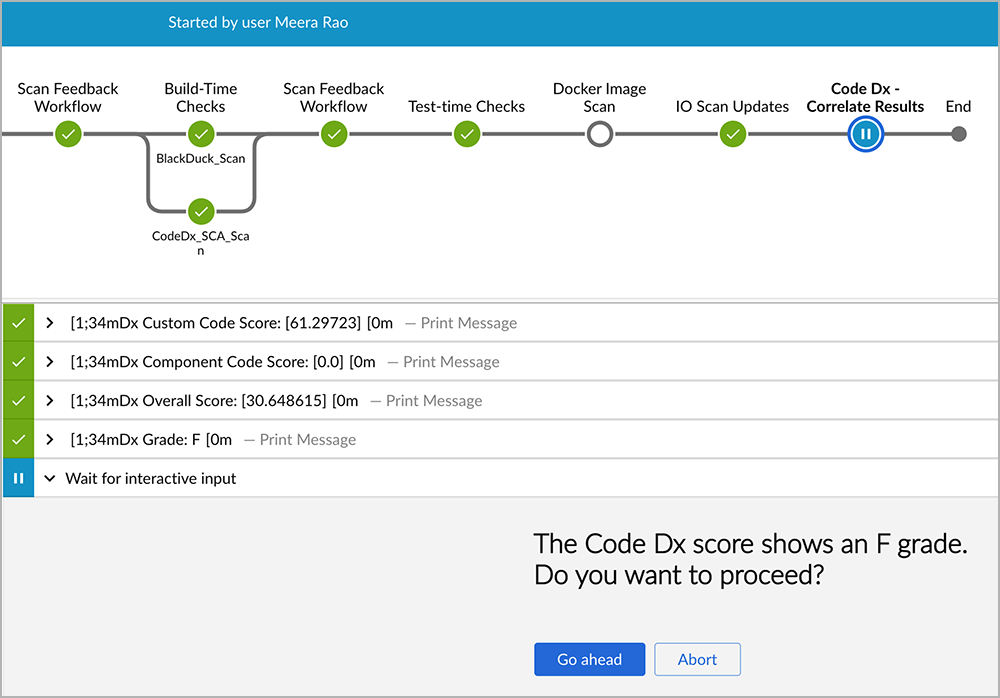Image resolution: width=1000 pixels, height=698 pixels.
Task: Click the second Scan Feedback Workflow node
Action: tap(333, 133)
